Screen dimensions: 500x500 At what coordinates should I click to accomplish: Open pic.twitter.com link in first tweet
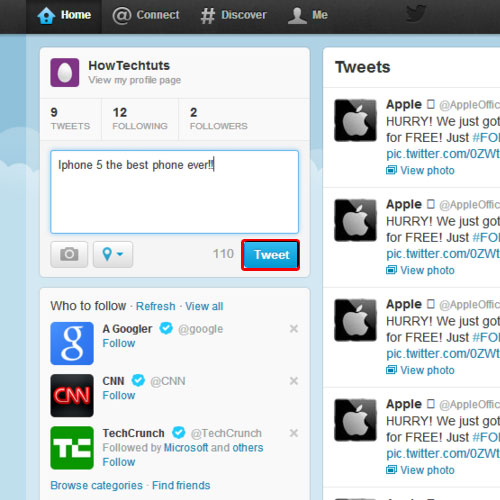tap(443, 154)
